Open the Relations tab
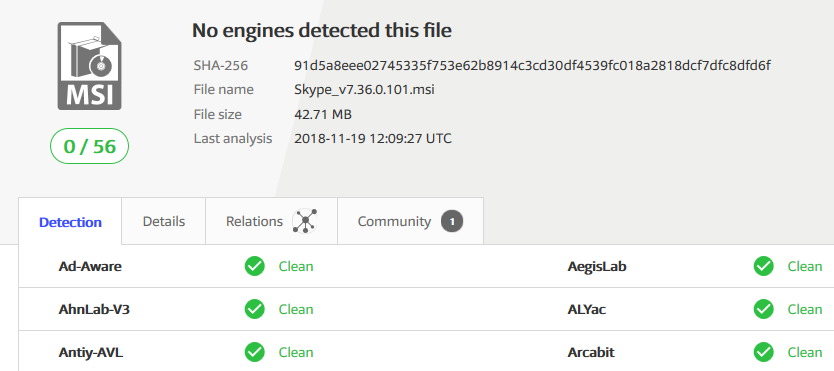834x371 pixels. (272, 221)
